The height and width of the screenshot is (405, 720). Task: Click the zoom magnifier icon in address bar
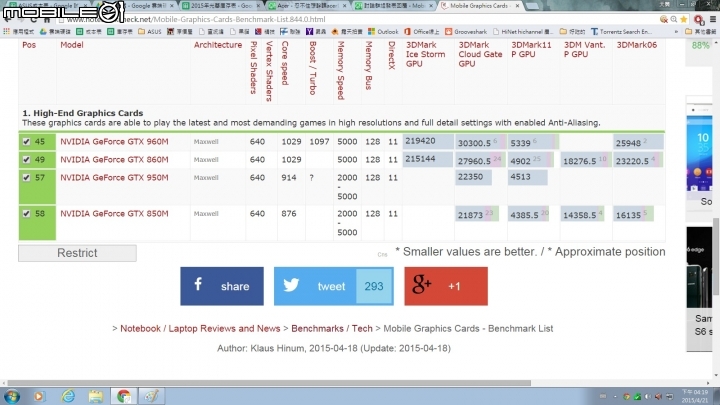pyautogui.click(x=674, y=19)
